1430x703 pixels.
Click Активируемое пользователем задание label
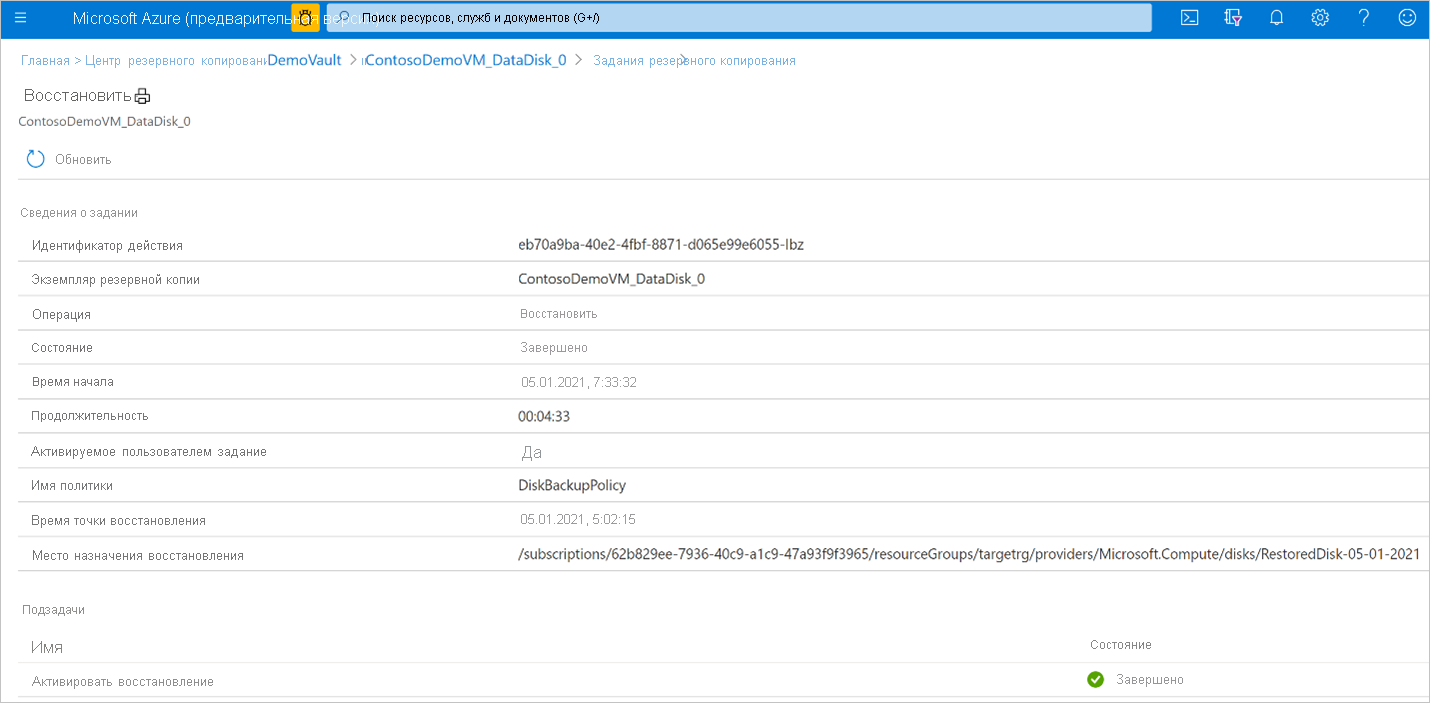click(x=149, y=452)
